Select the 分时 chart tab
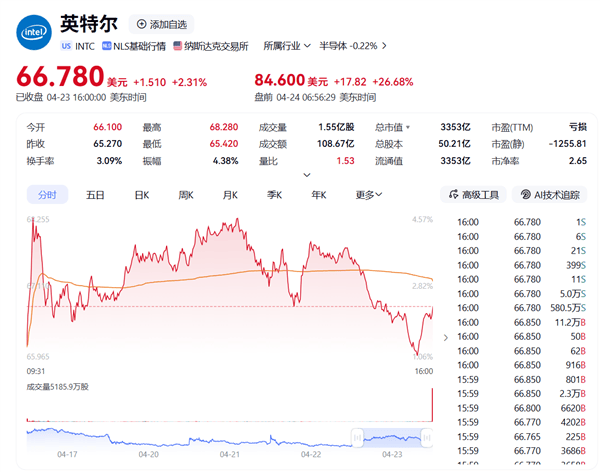Screen dimensions: 600x472 47,195
